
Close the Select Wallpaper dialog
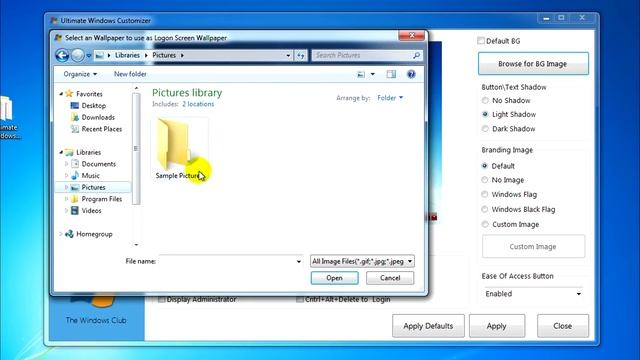(x=411, y=36)
